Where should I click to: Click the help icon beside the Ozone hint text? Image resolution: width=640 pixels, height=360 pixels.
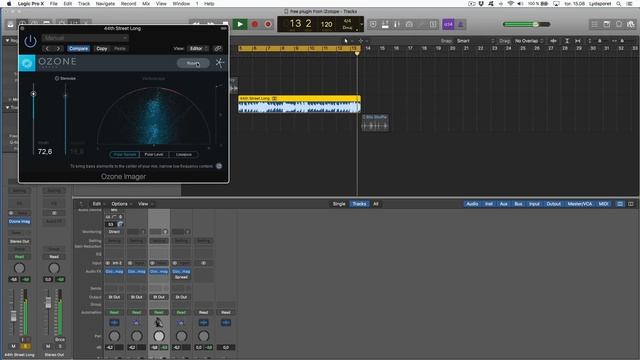click(219, 166)
